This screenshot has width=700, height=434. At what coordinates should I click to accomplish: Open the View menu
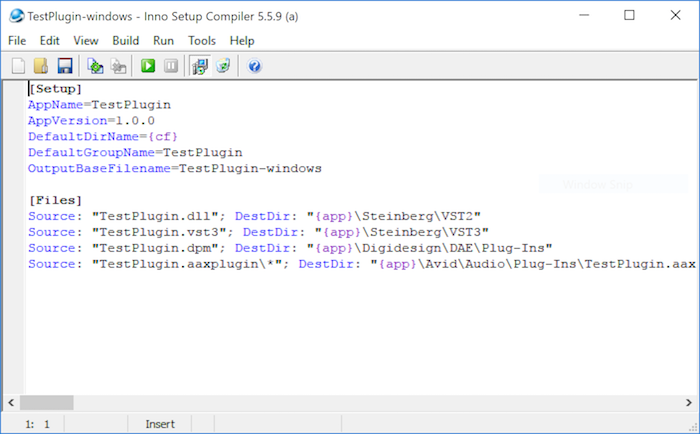coord(86,41)
